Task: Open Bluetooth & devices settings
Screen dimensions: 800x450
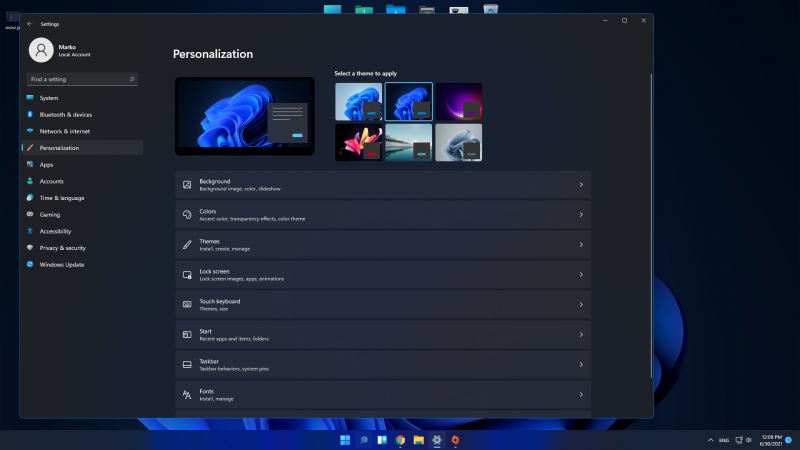Action: tap(82, 115)
